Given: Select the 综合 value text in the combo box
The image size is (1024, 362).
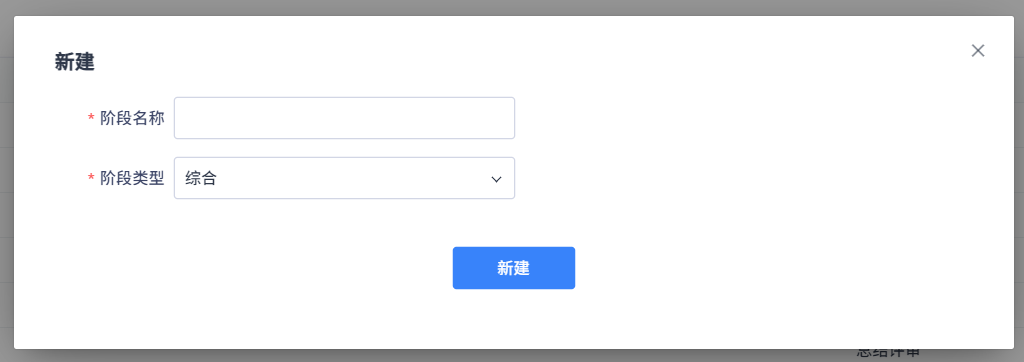Looking at the screenshot, I should click(x=200, y=178).
